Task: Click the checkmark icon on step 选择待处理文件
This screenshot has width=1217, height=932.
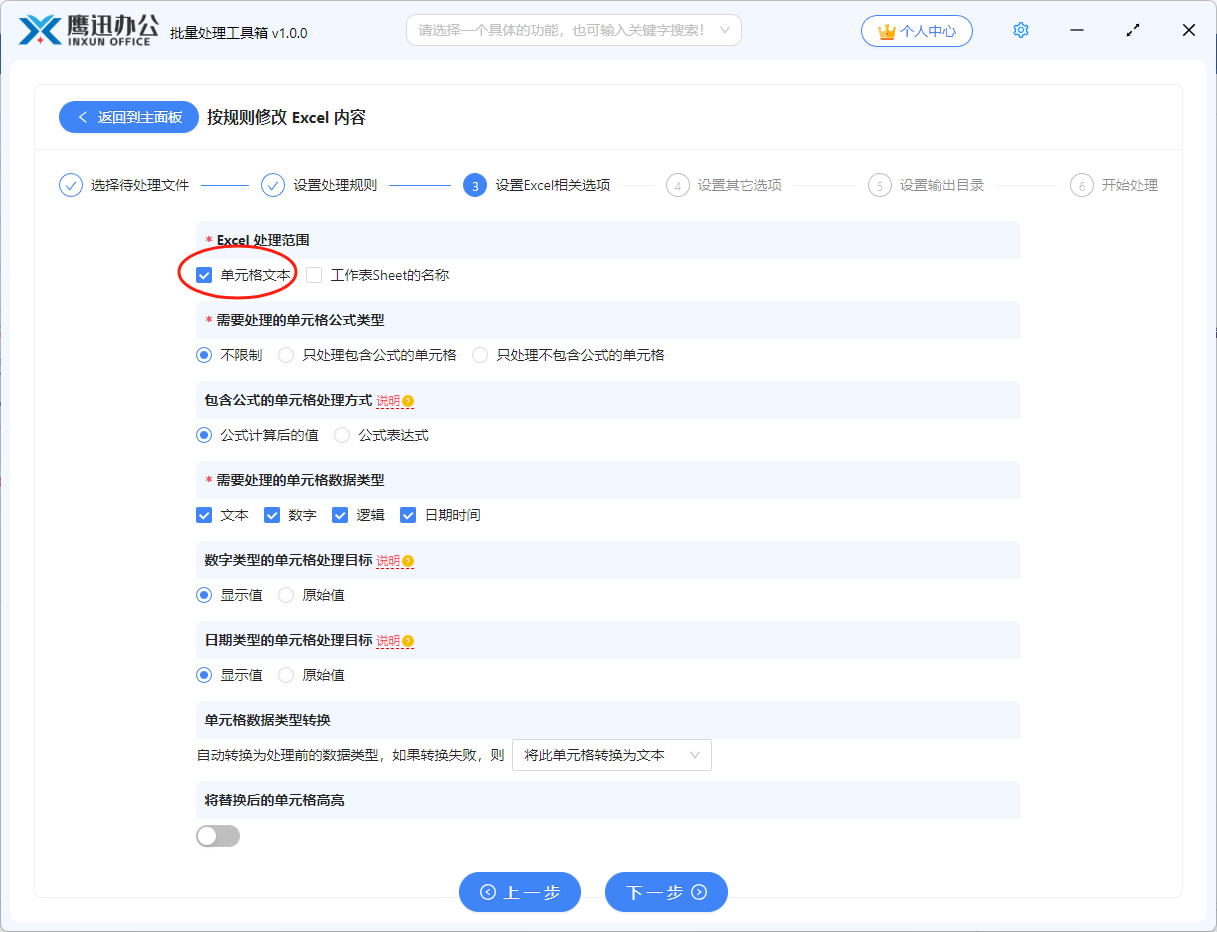Action: pyautogui.click(x=70, y=185)
